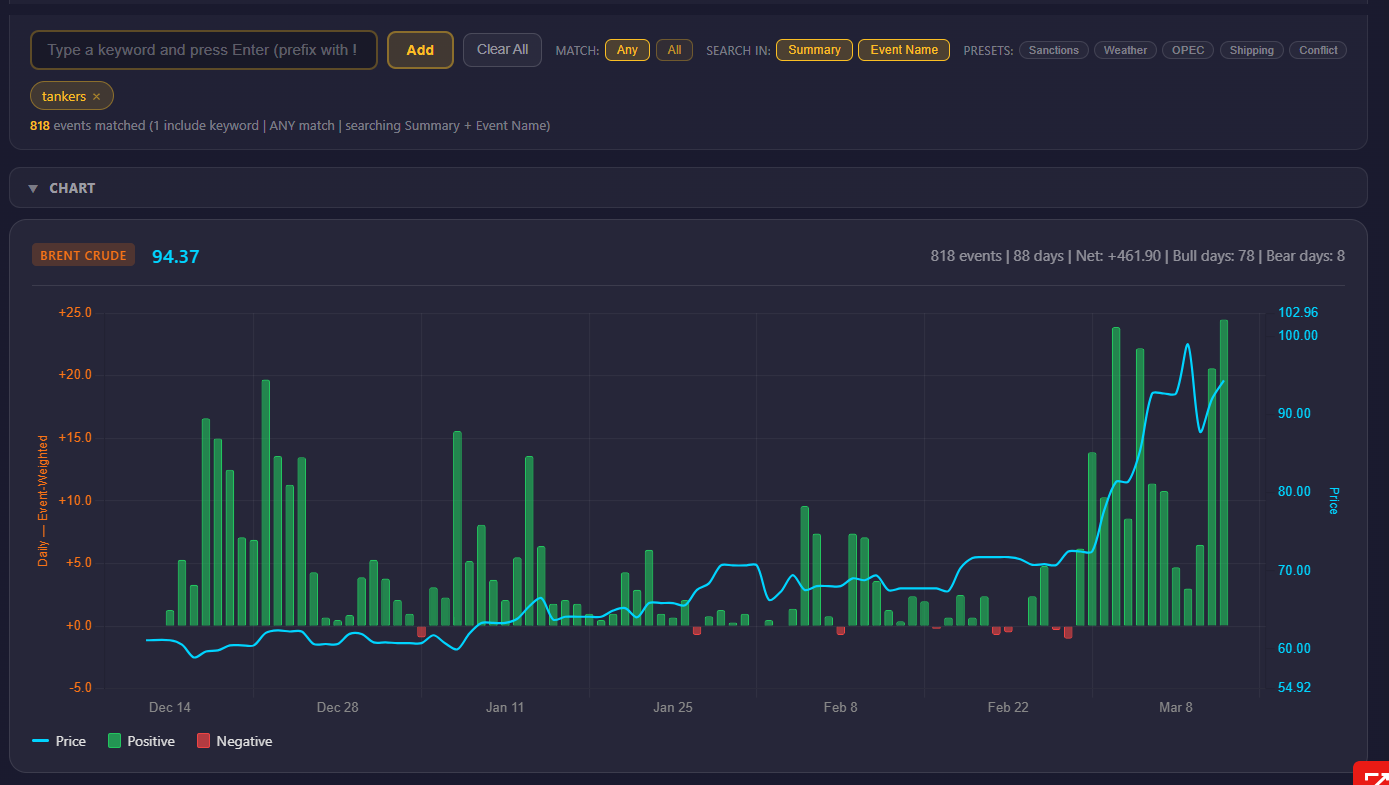Toggle the Positive legend green swatch
This screenshot has height=785, width=1389.
tap(115, 741)
